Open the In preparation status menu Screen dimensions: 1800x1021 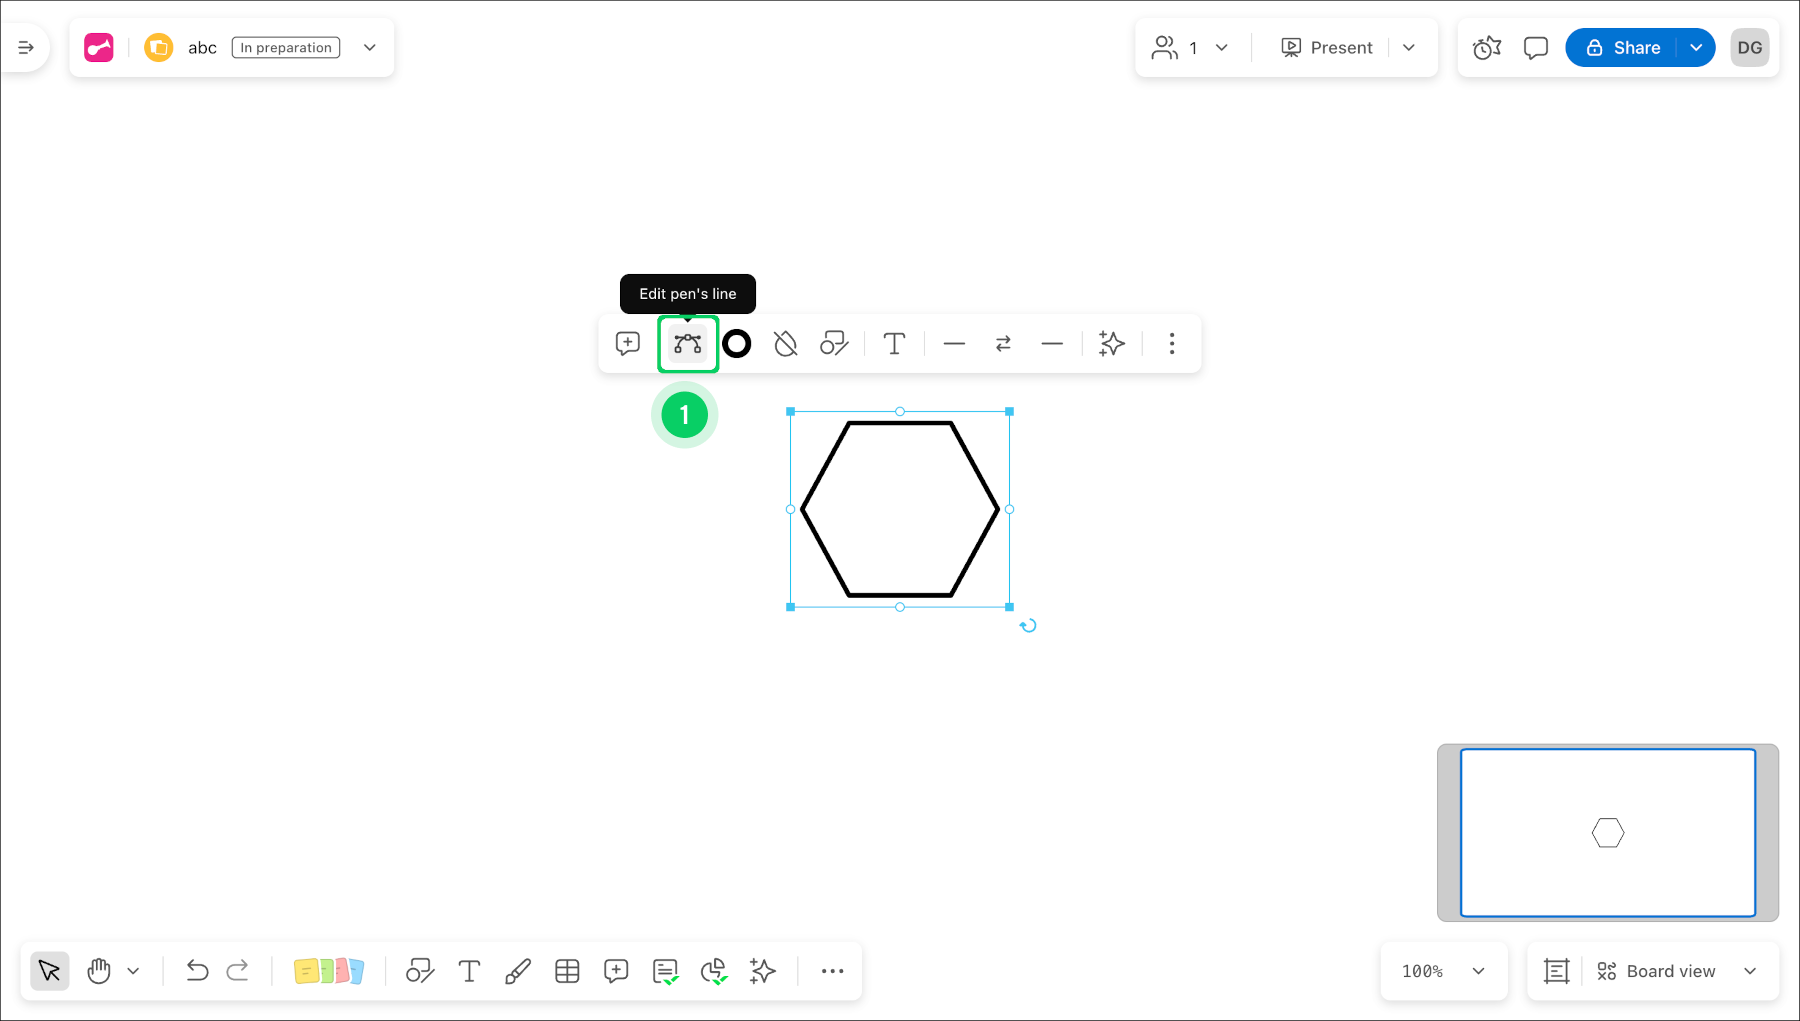click(285, 47)
